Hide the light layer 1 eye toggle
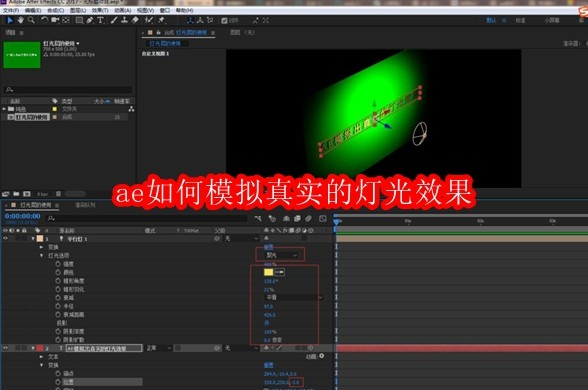The image size is (588, 390). [5, 238]
